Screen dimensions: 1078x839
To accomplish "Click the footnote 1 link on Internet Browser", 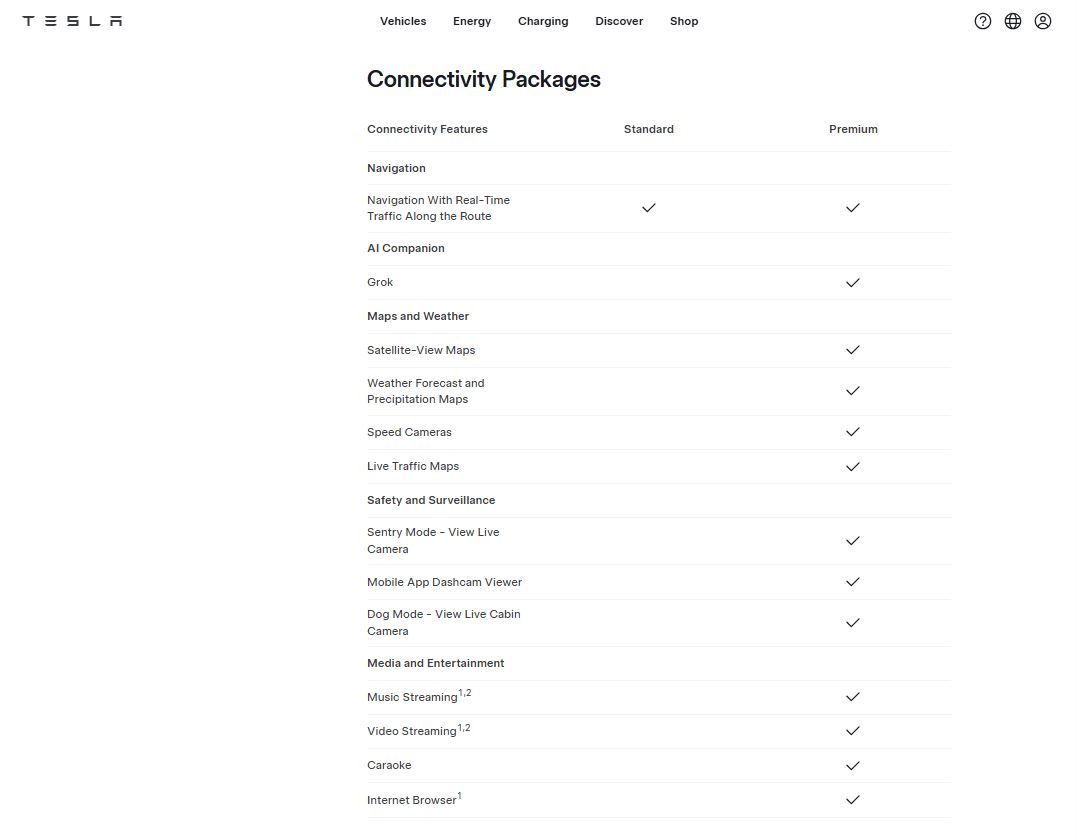I will coord(459,793).
